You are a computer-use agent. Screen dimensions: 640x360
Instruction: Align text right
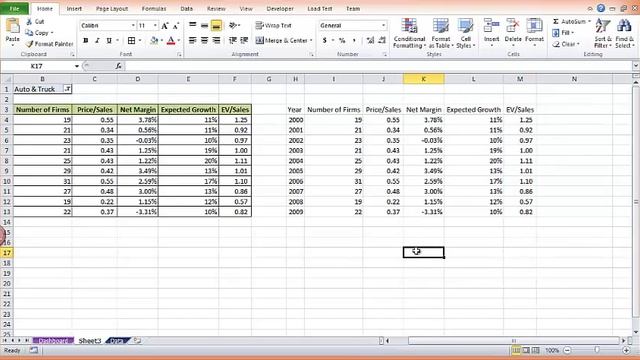tap(216, 40)
